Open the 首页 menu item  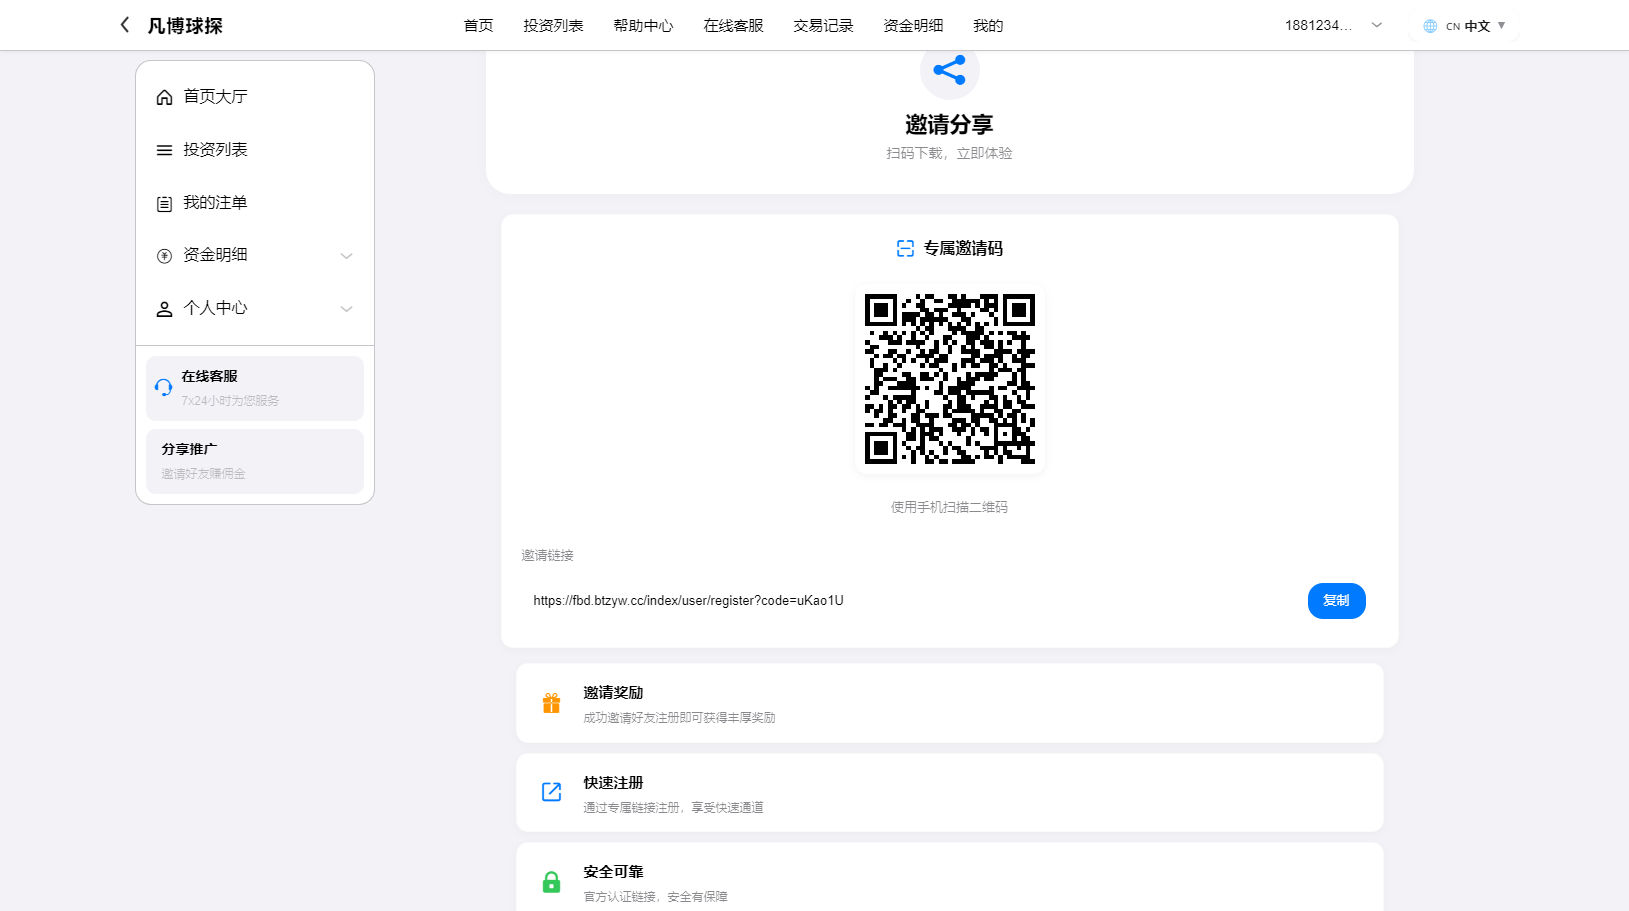478,26
